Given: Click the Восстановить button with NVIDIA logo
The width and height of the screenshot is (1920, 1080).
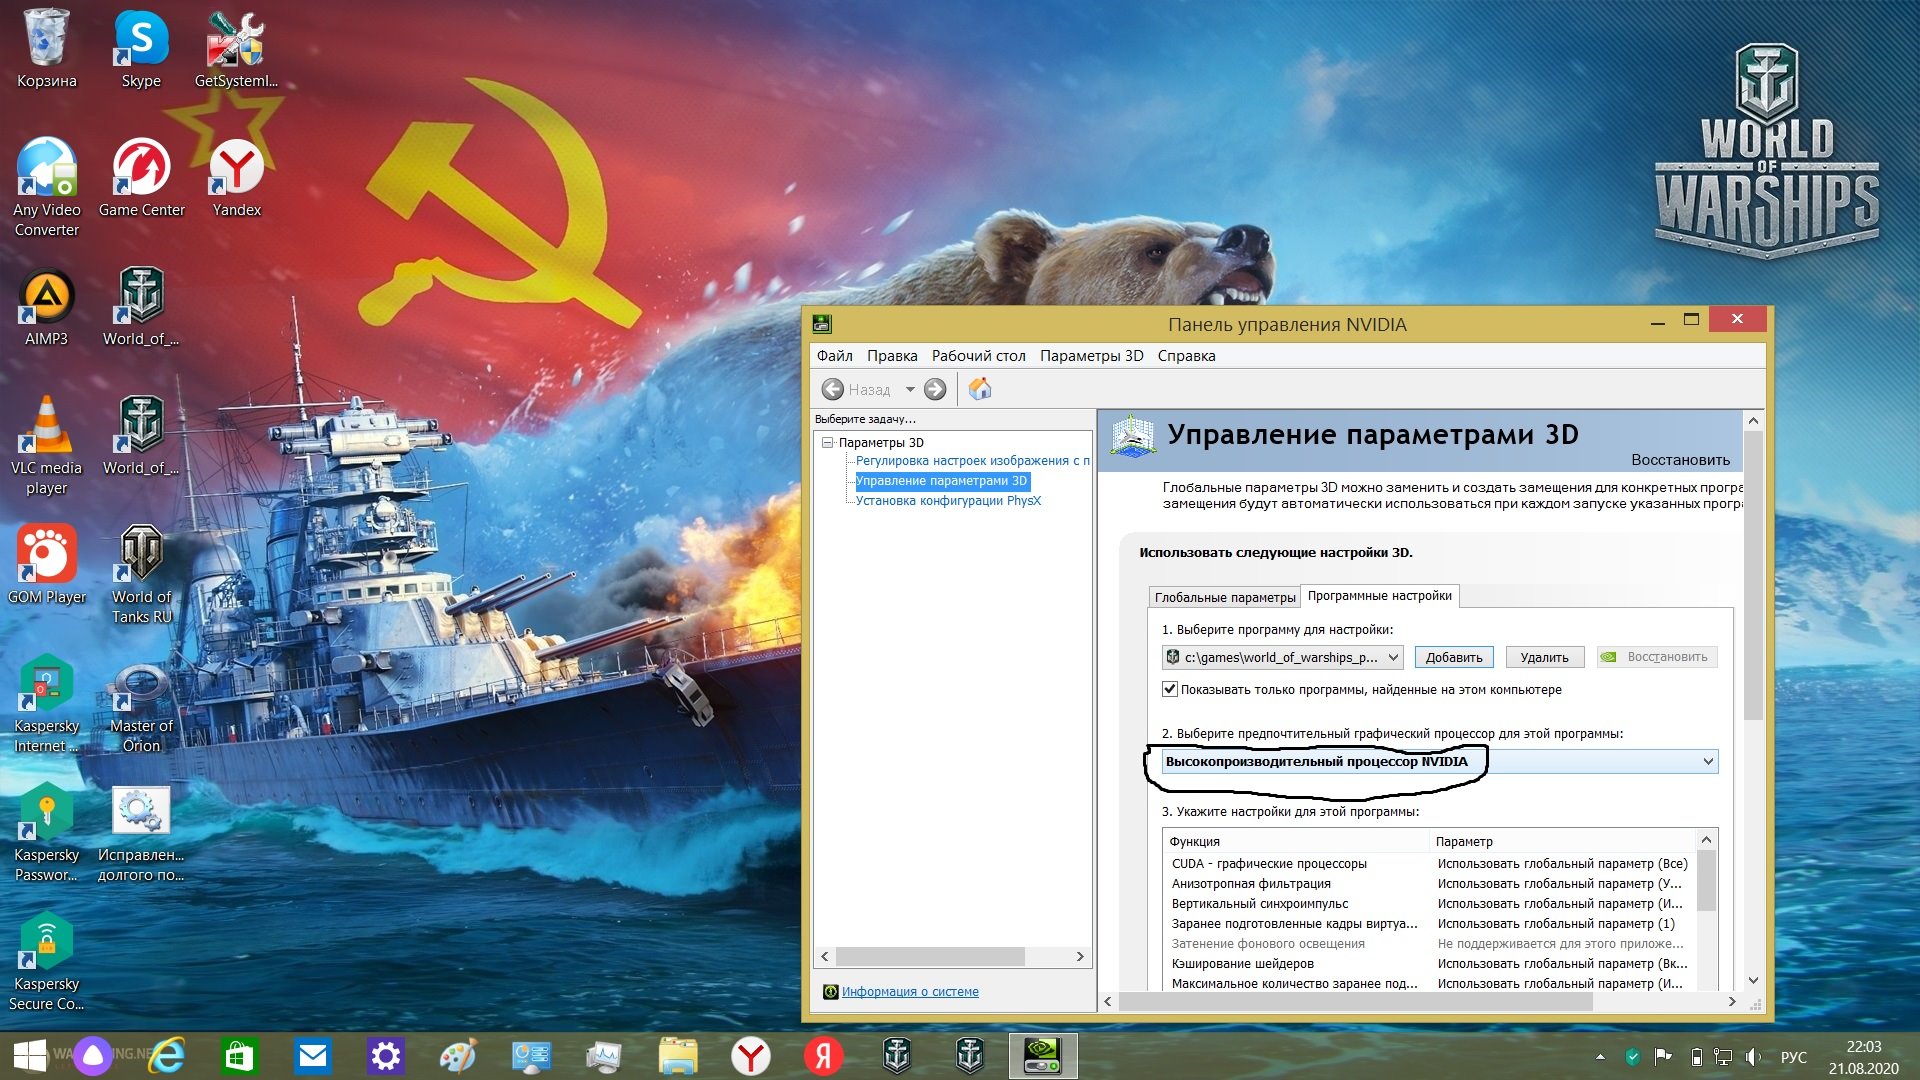Looking at the screenshot, I should (x=1657, y=657).
